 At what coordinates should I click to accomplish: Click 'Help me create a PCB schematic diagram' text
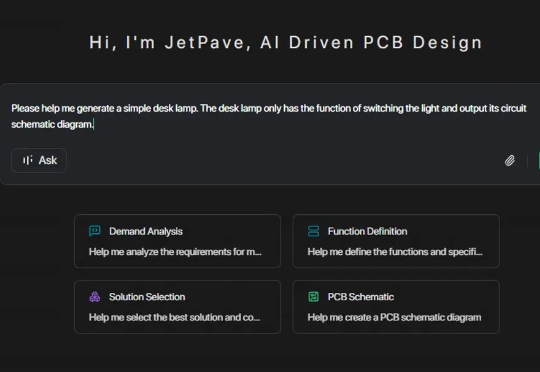click(394, 317)
